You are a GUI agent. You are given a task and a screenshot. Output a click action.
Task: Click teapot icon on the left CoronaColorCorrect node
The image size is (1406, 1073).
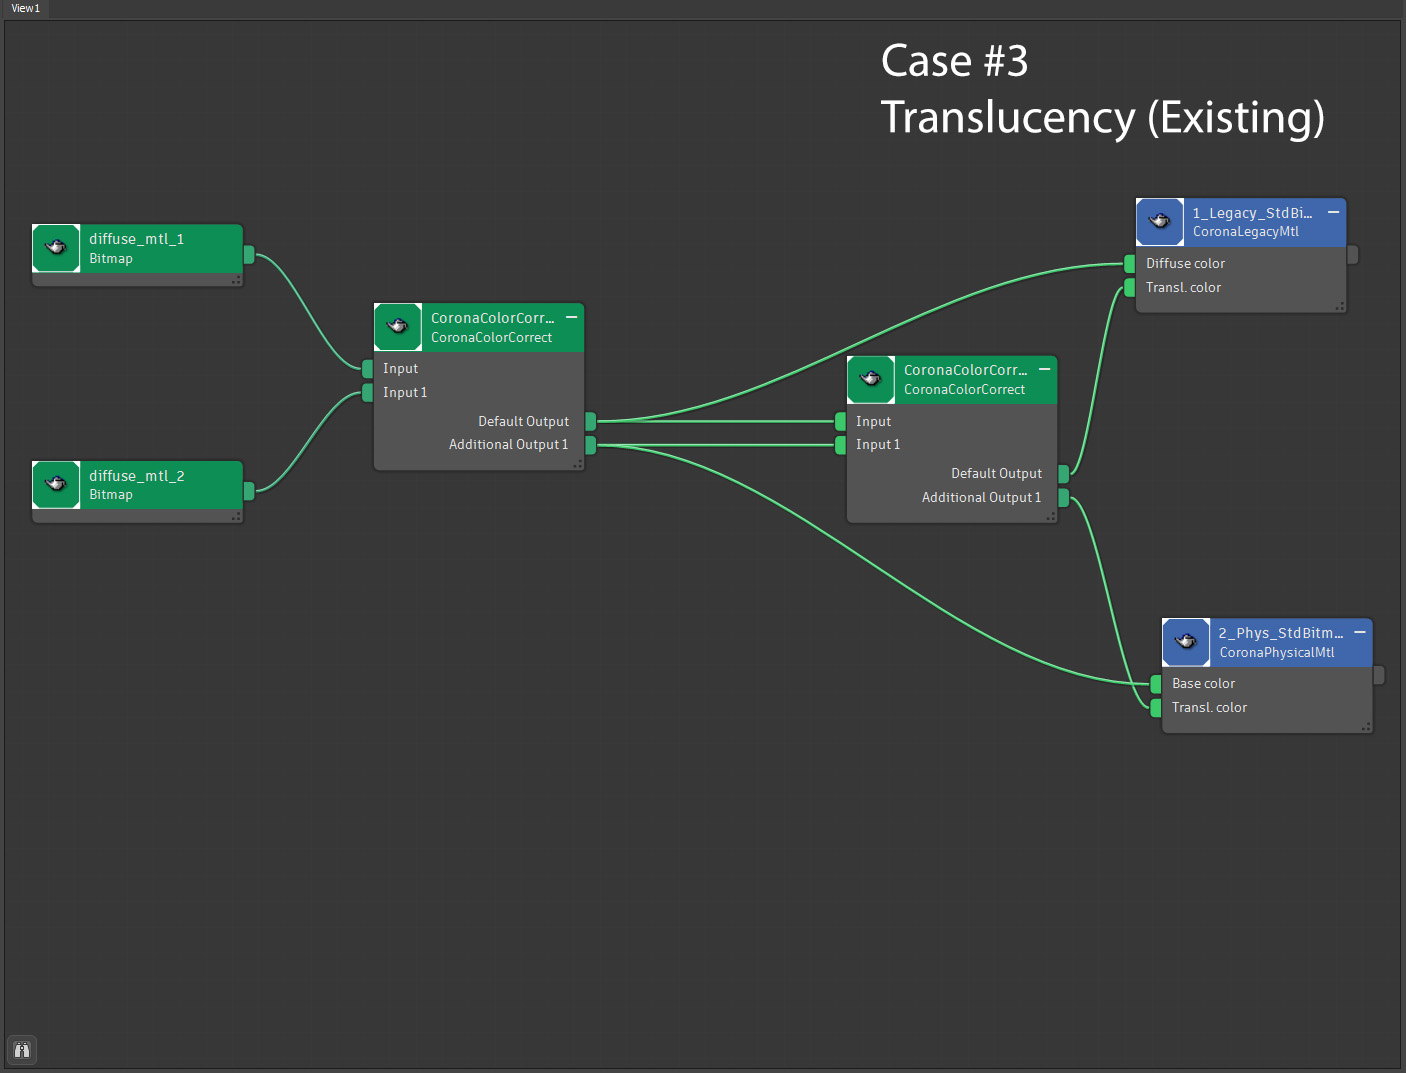[x=398, y=327]
